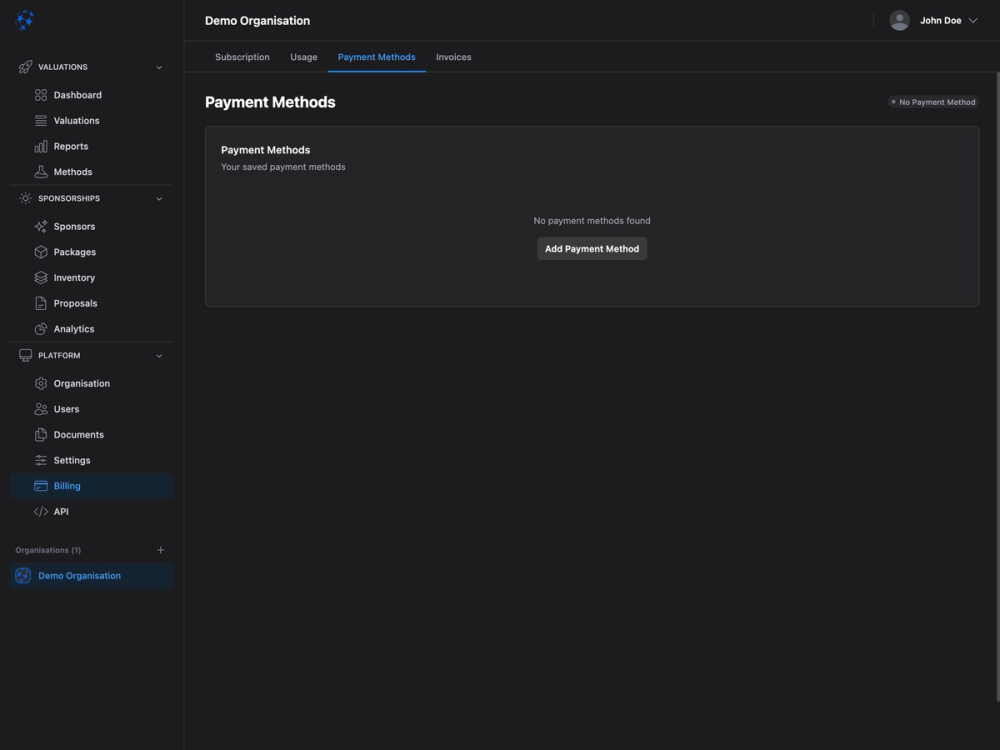This screenshot has height=750, width=1000.
Task: Select the Dashboard grid icon
Action: coord(40,94)
